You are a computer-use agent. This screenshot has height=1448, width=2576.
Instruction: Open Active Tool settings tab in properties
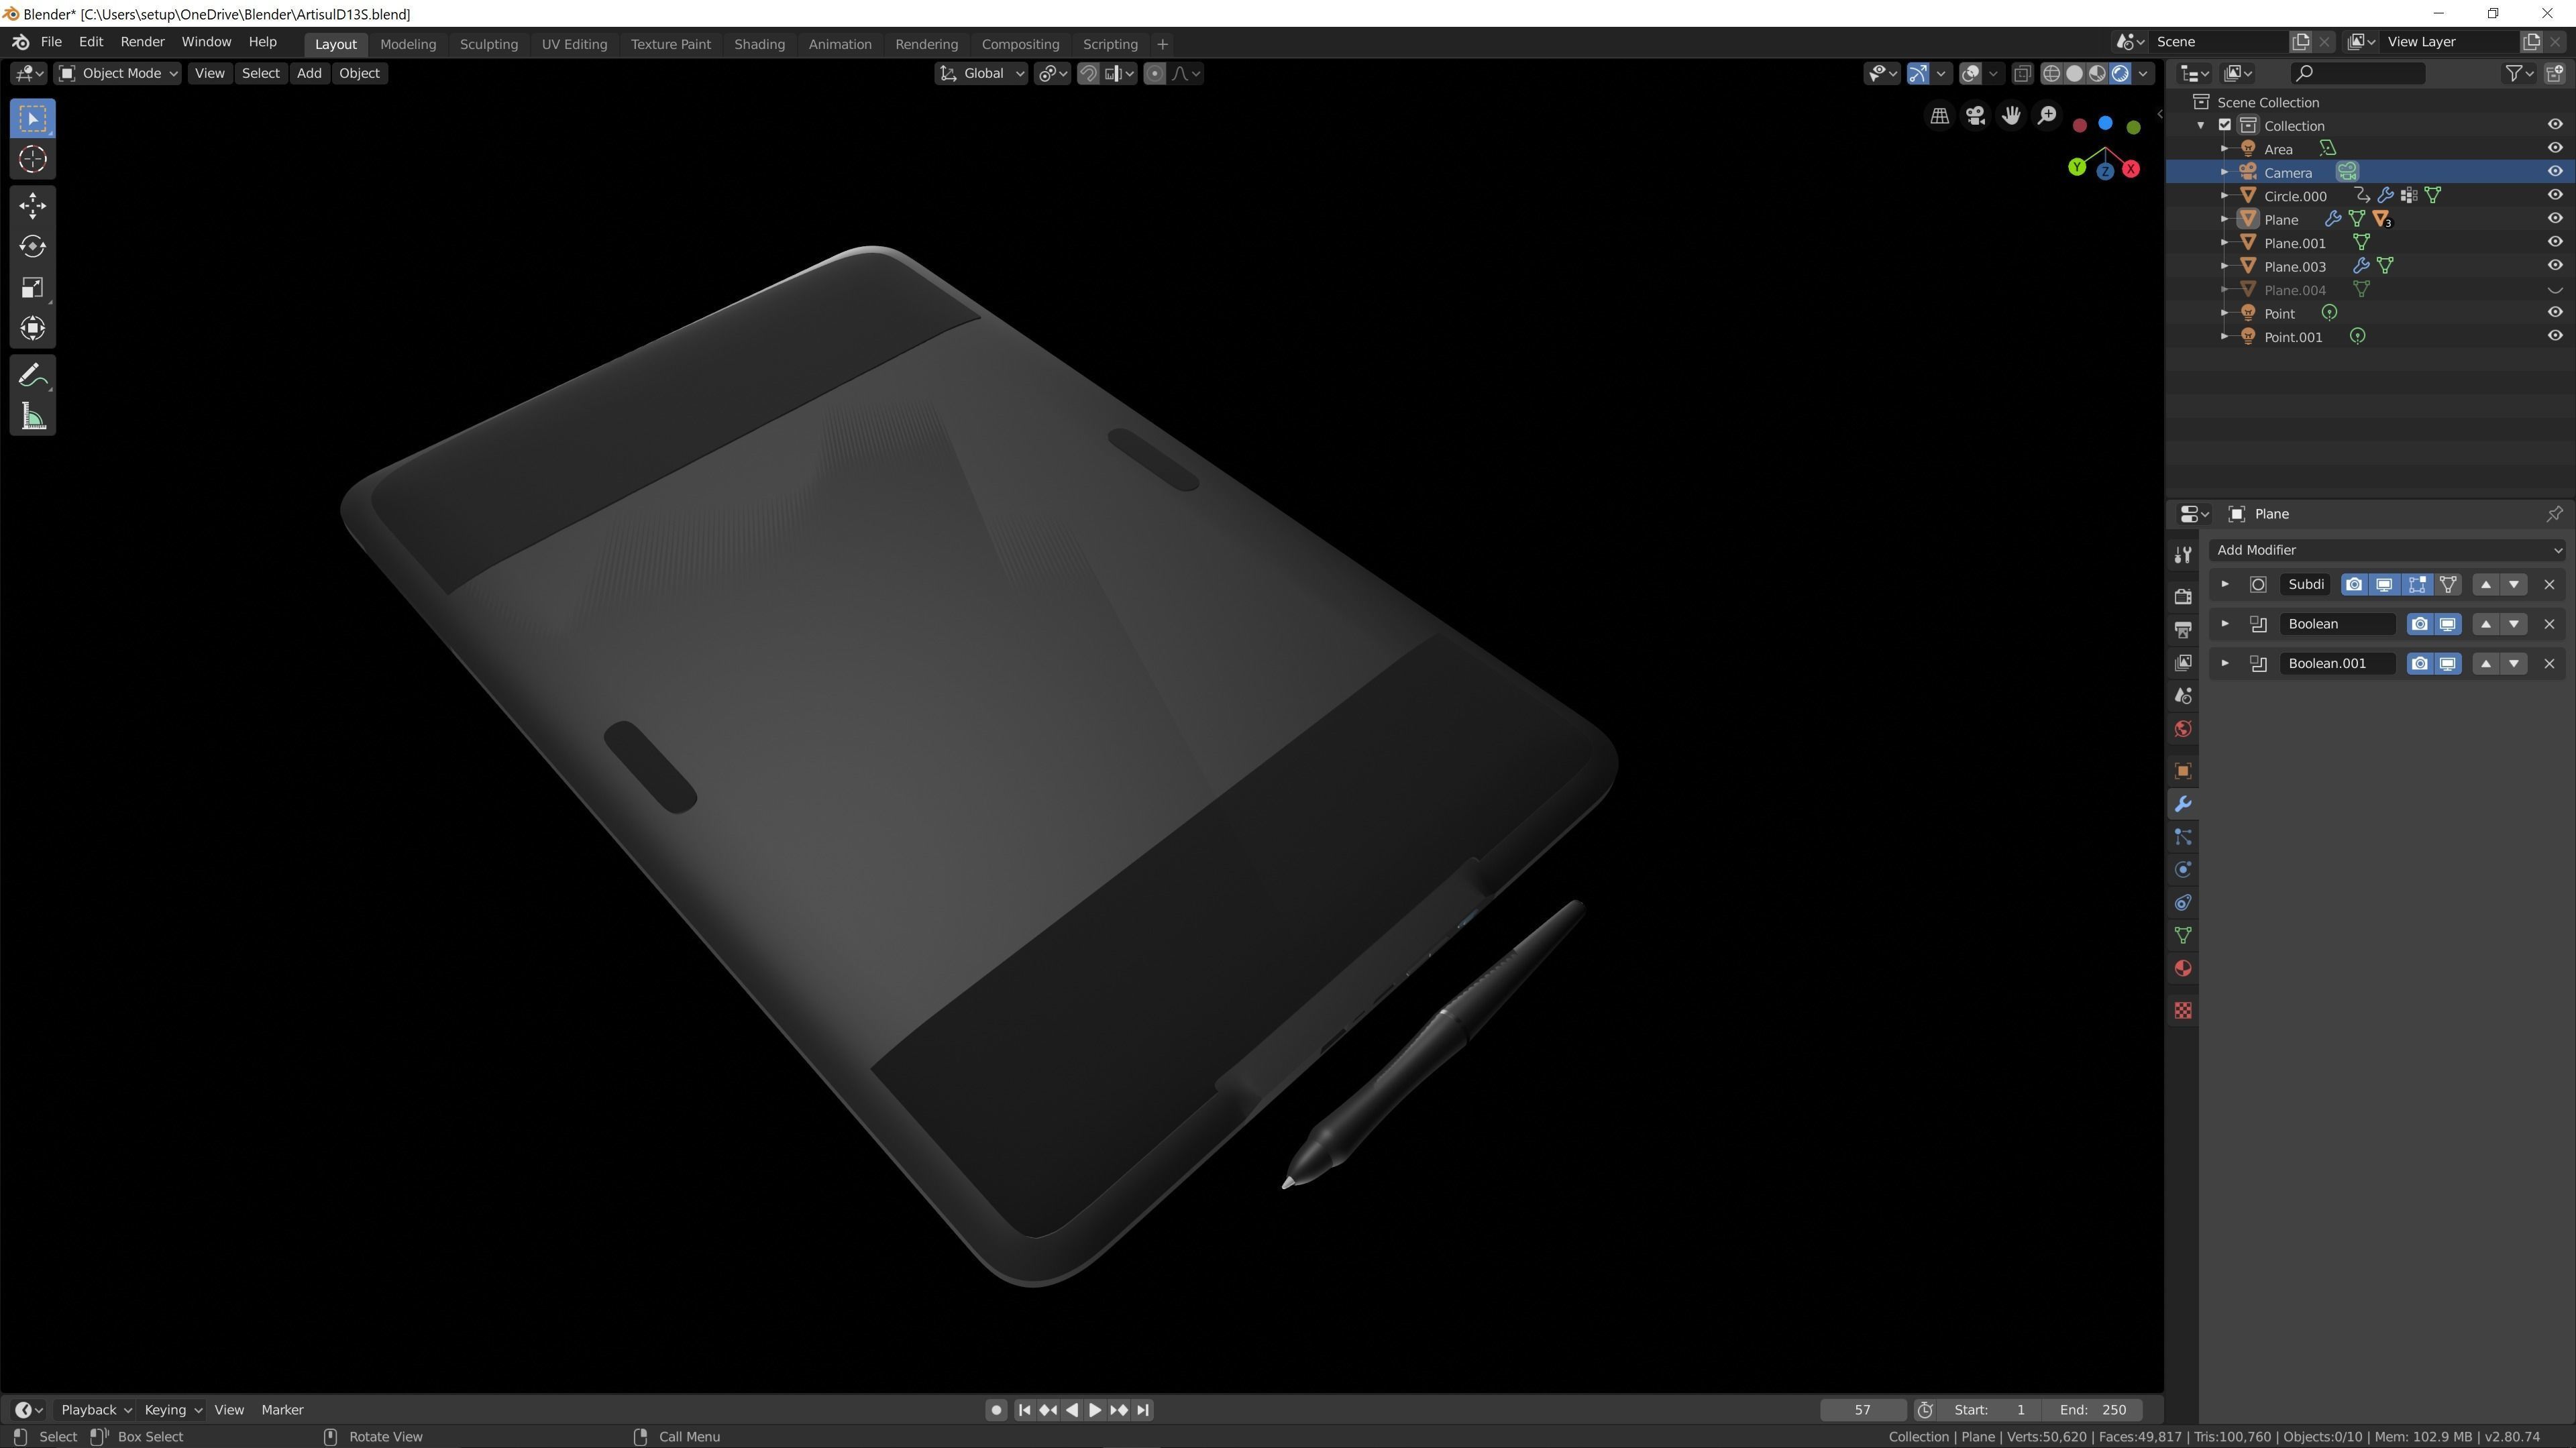(2183, 555)
